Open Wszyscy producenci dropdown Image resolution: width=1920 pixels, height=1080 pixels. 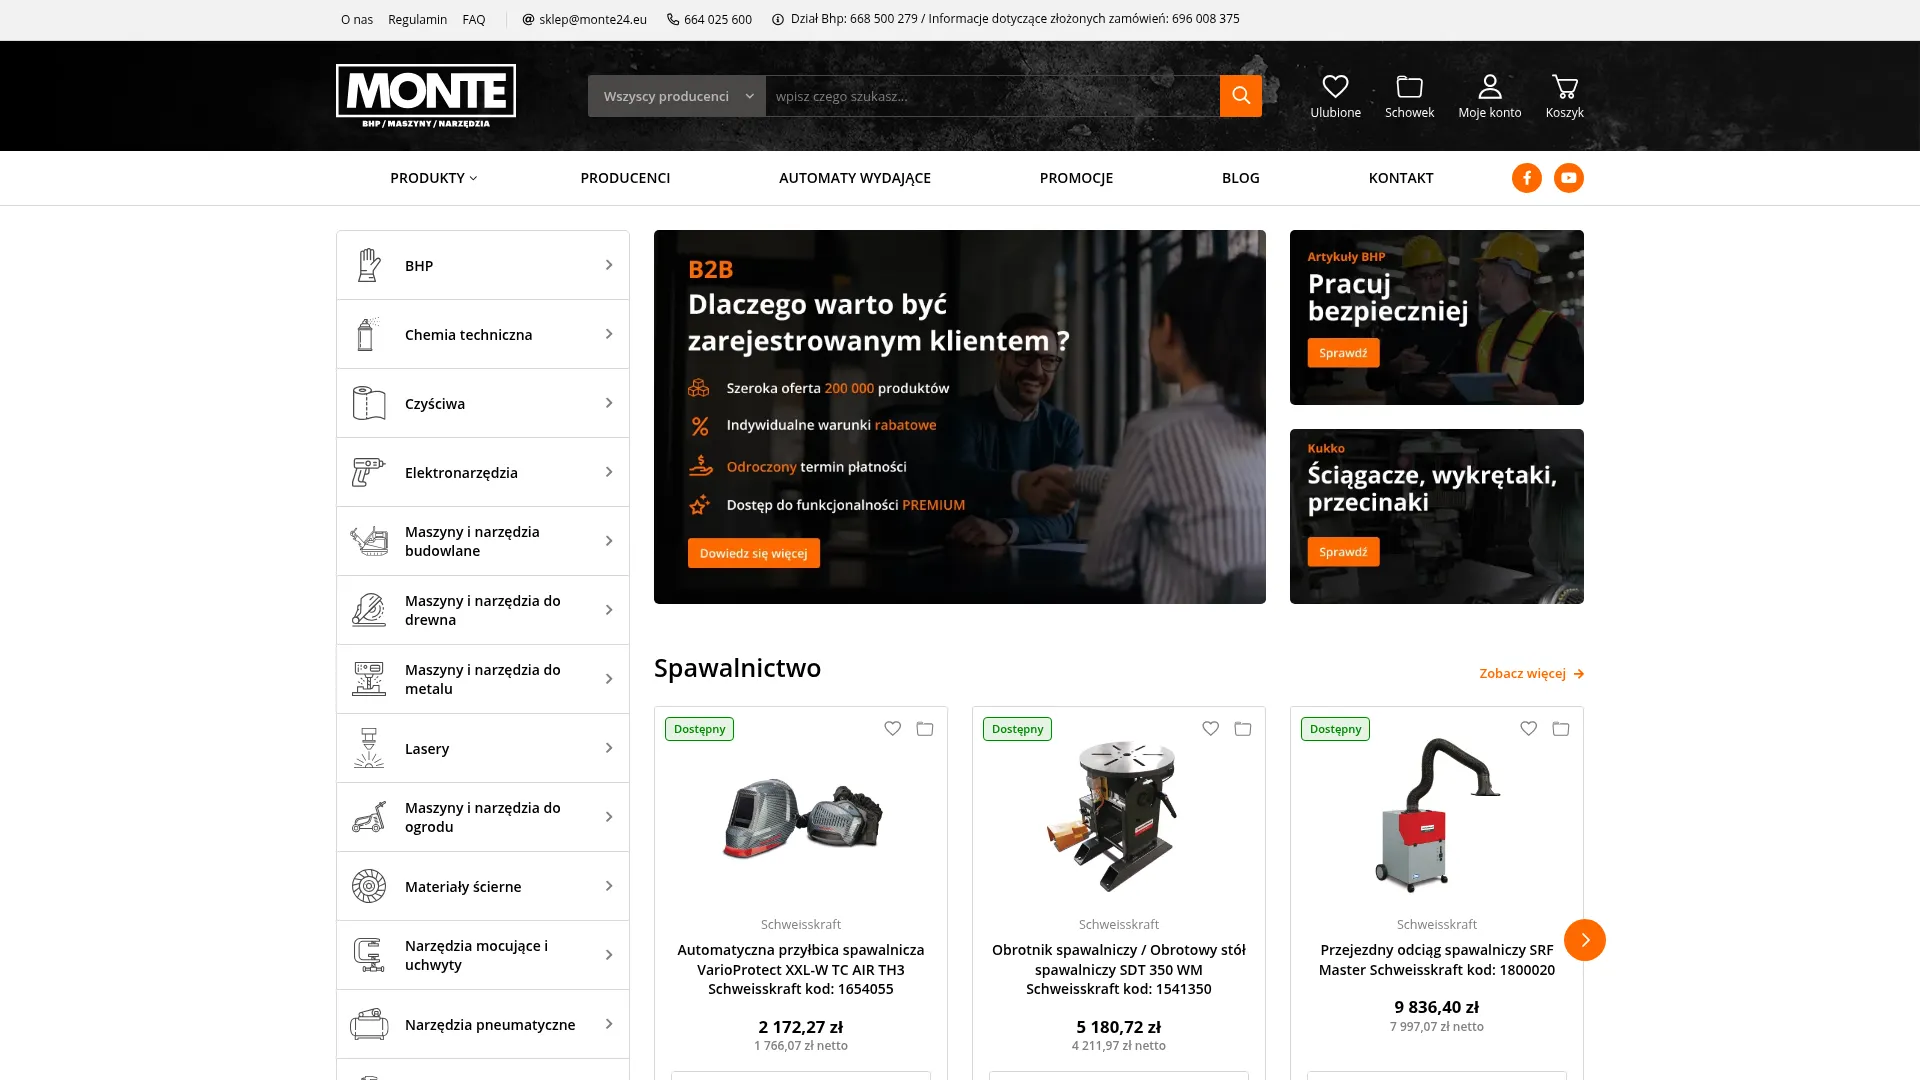click(x=677, y=96)
